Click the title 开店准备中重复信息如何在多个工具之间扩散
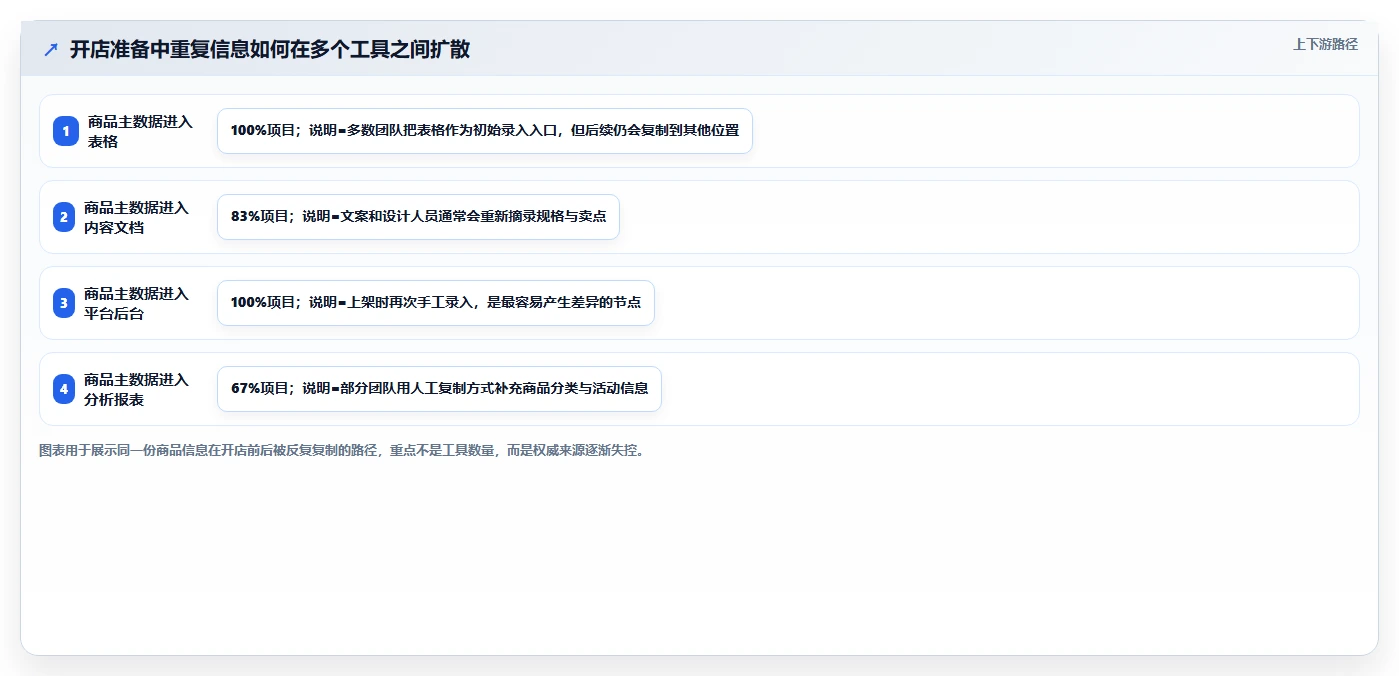1399x676 pixels. click(x=270, y=49)
